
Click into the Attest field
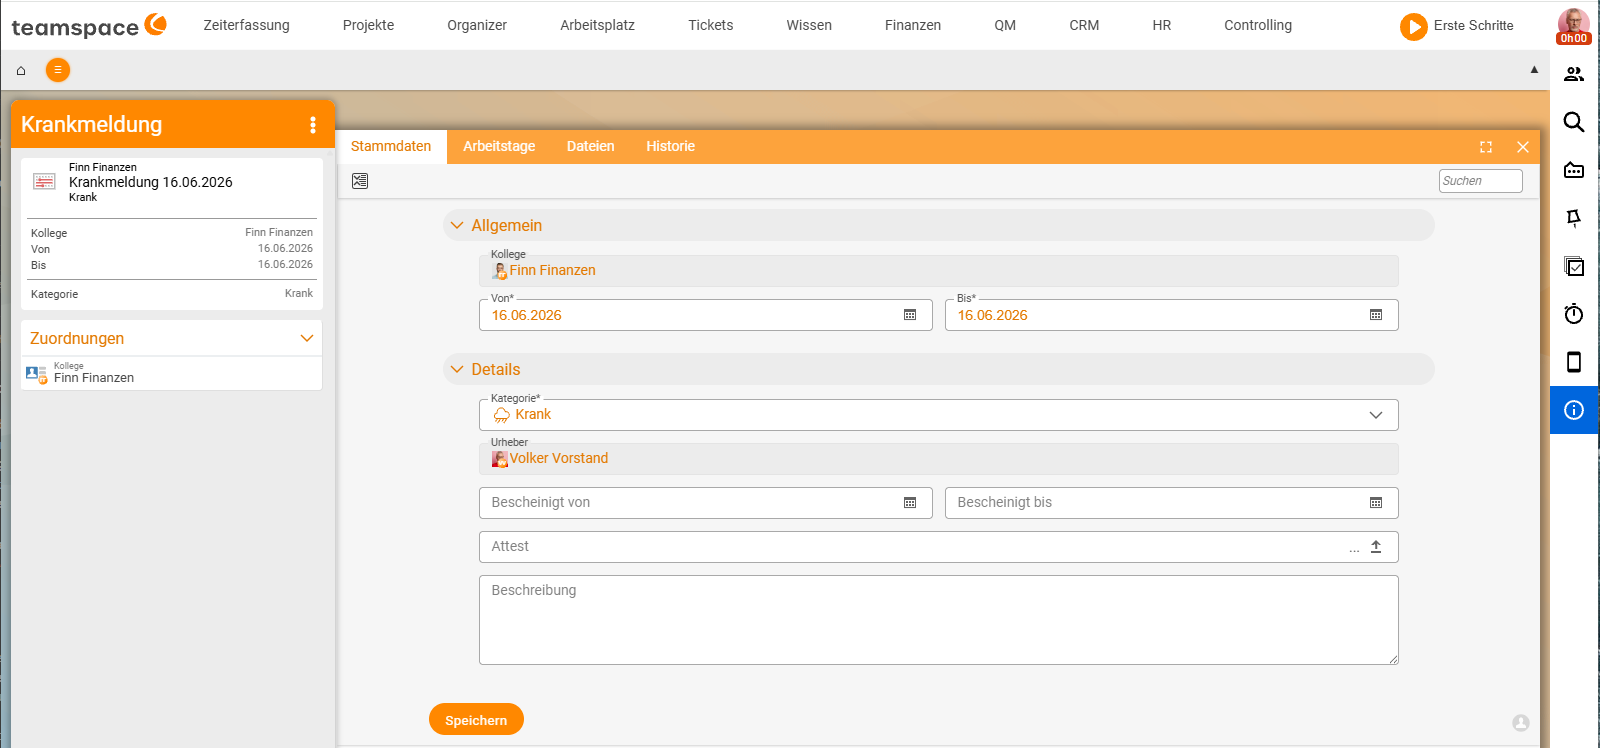(x=938, y=547)
